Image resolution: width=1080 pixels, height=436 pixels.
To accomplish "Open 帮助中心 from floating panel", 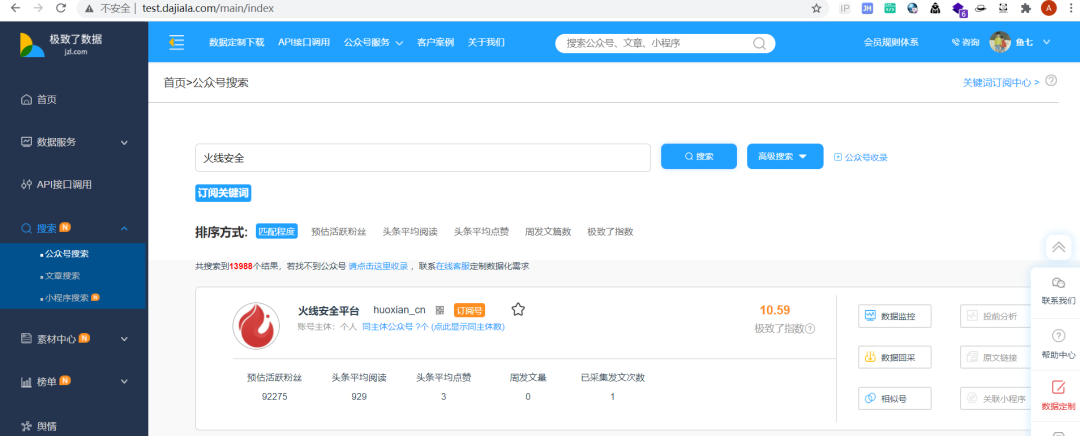I will pyautogui.click(x=1058, y=344).
